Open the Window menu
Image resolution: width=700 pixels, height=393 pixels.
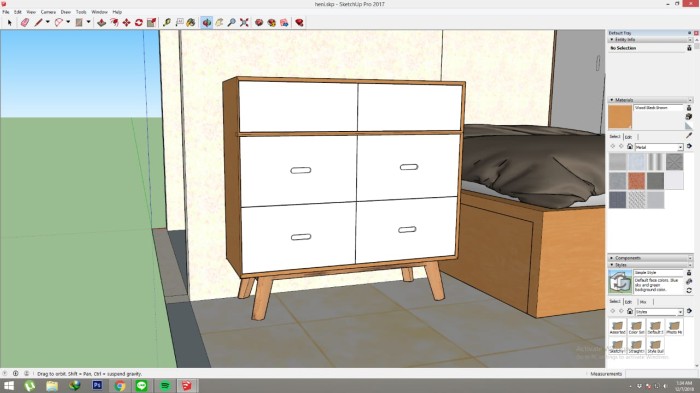click(x=99, y=12)
